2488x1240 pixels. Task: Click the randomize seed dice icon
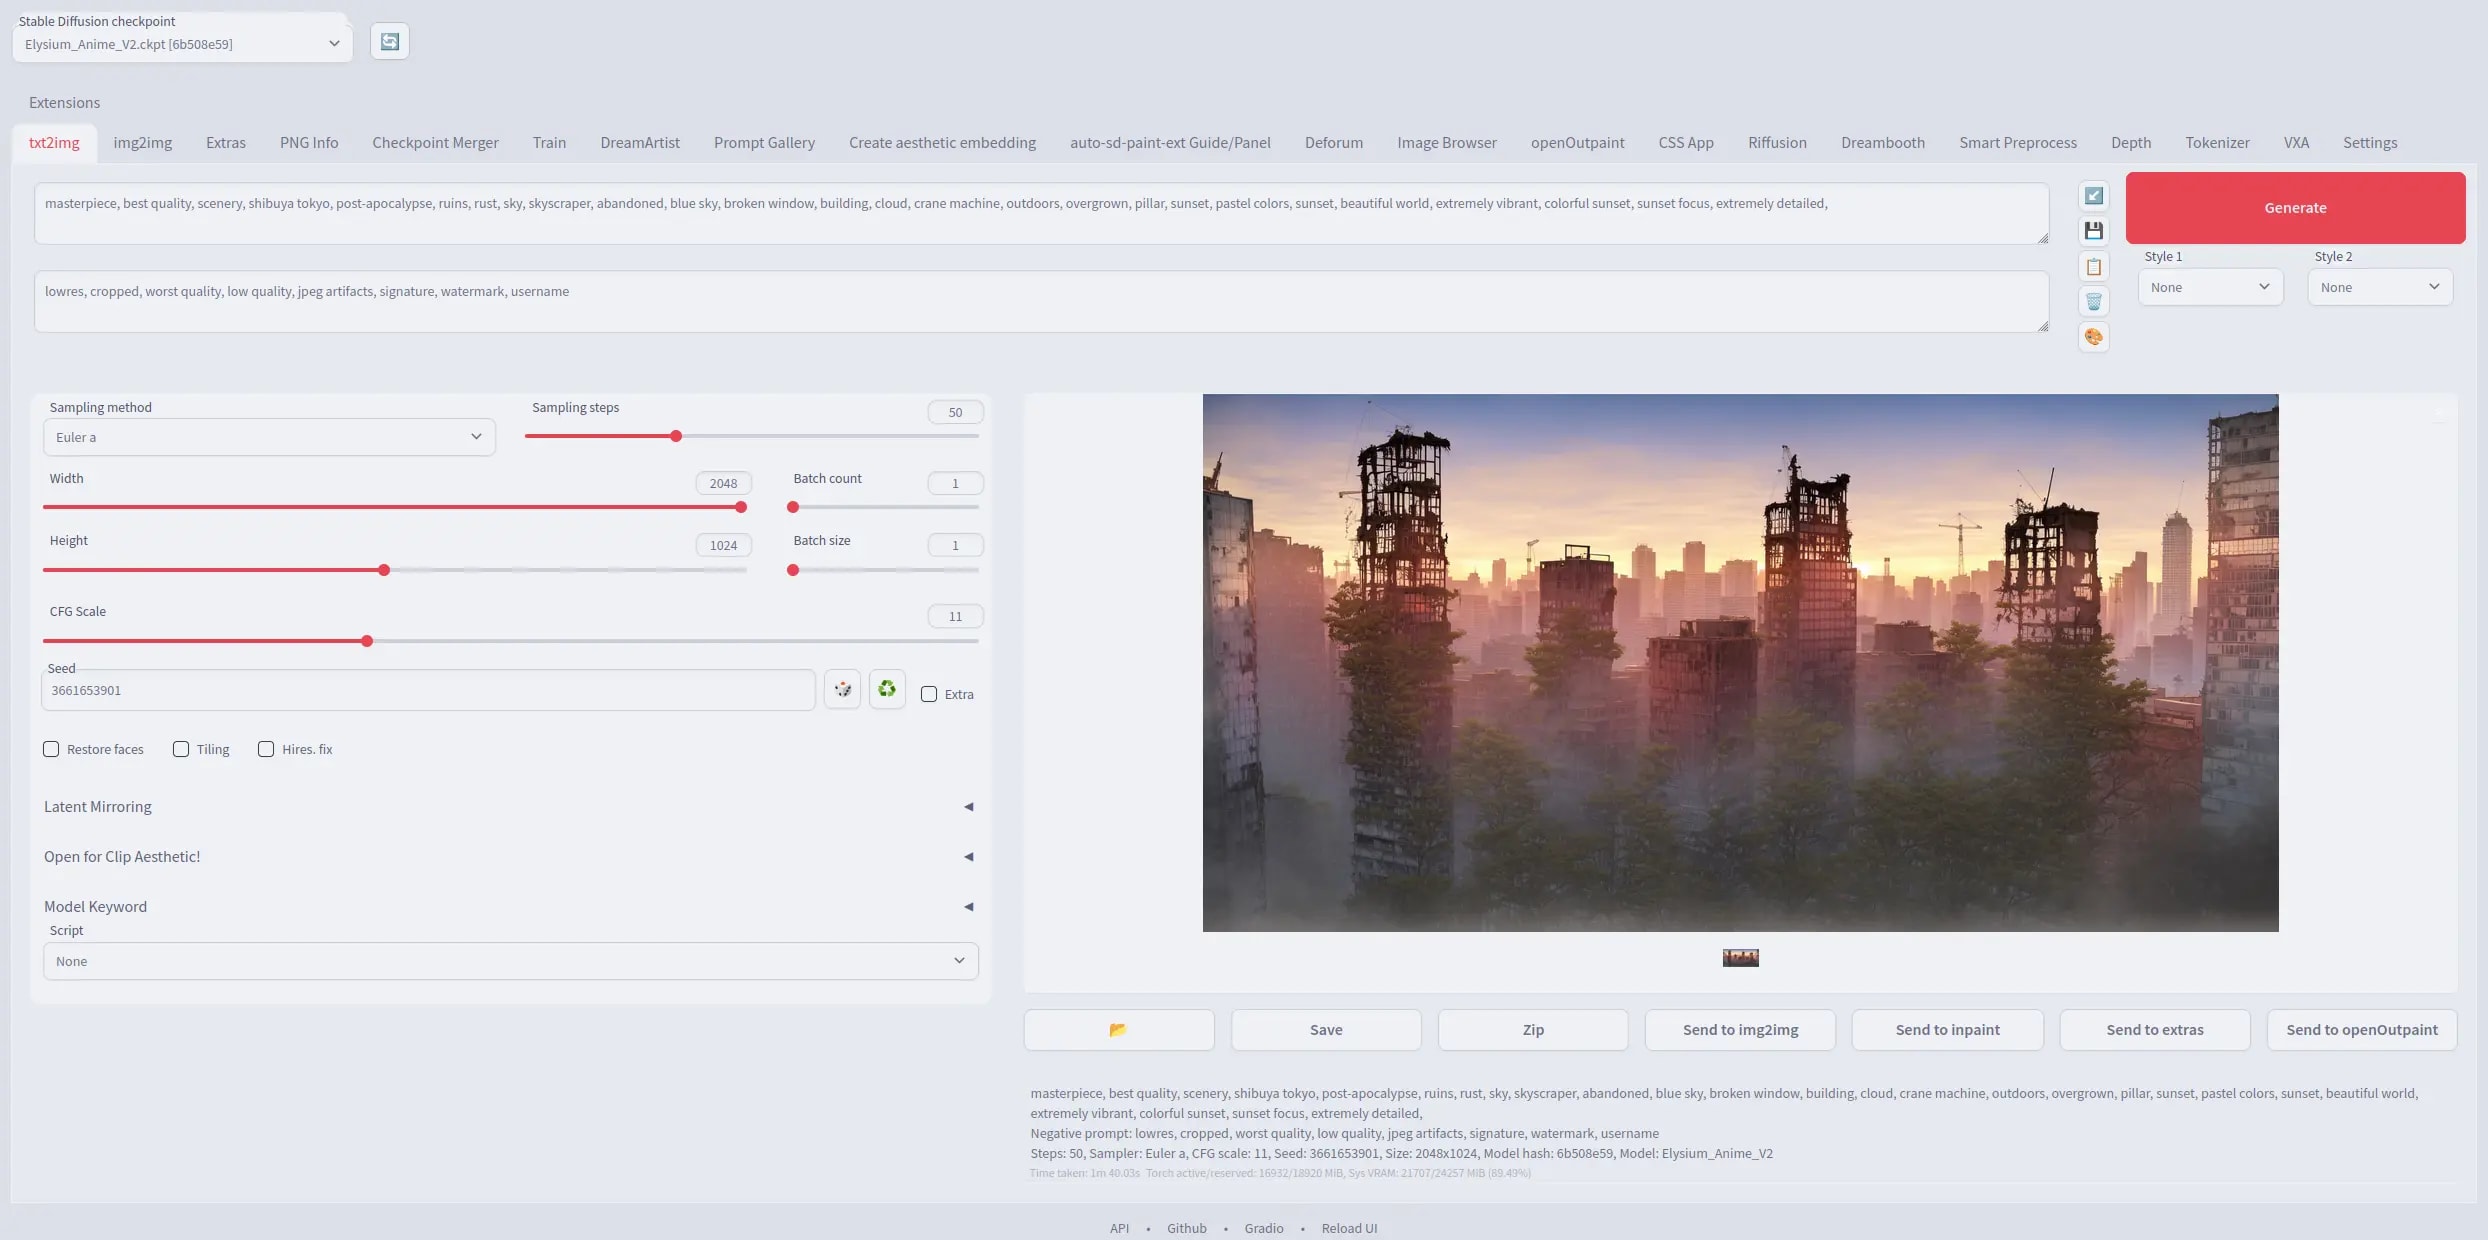(x=841, y=689)
